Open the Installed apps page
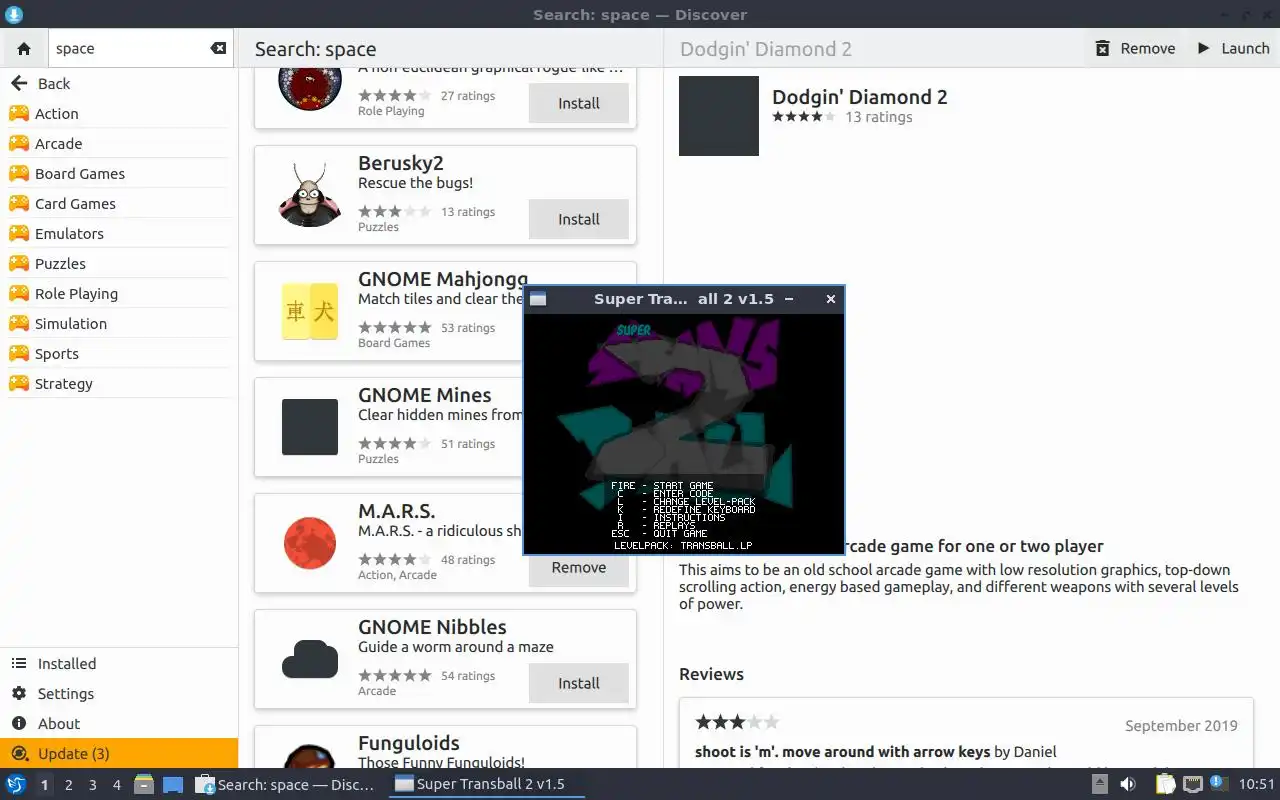The height and width of the screenshot is (800, 1280). point(119,664)
